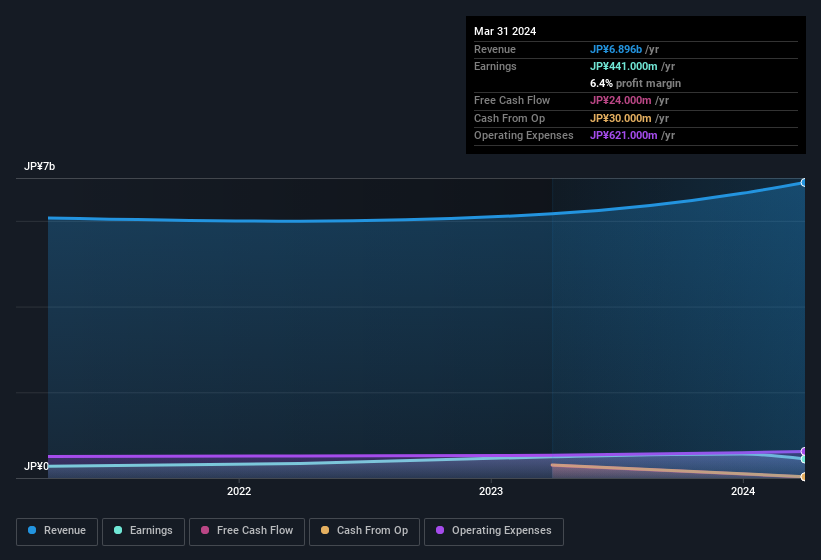Click the 6.4% profit margin text
The image size is (821, 560).
[635, 83]
